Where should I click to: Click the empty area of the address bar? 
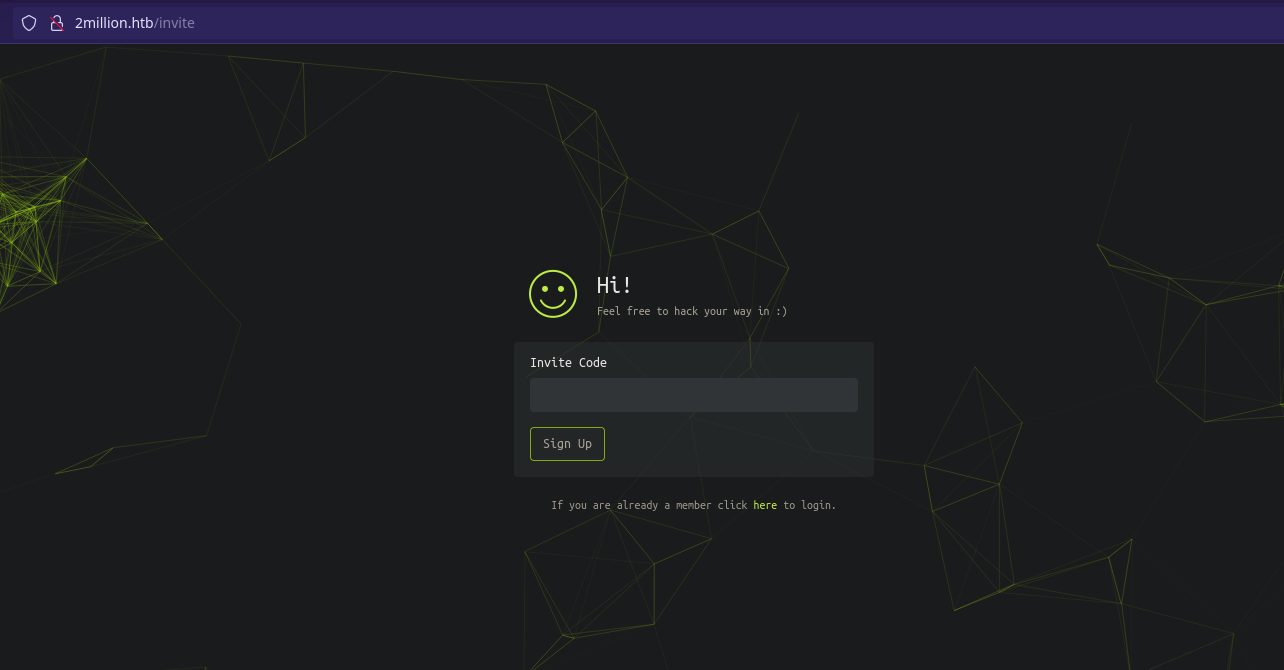coord(700,23)
